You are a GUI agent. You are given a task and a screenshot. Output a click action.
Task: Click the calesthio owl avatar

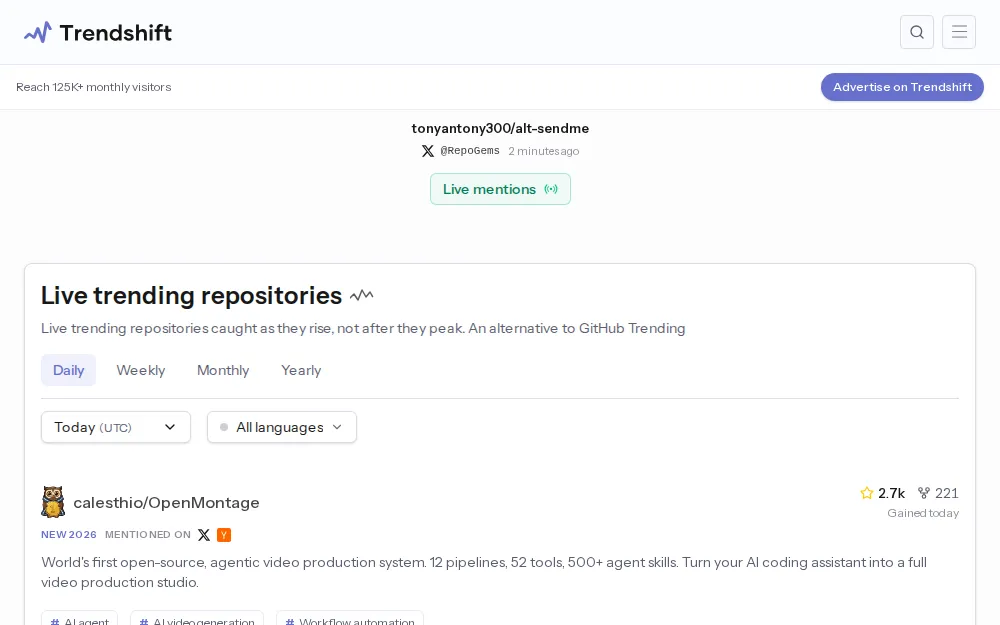(x=53, y=502)
